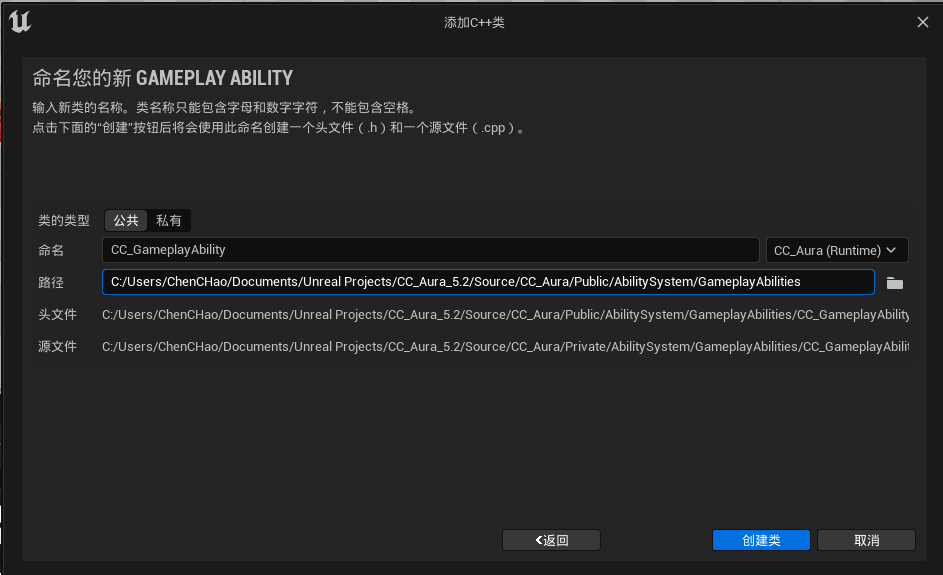Click the 创建类 button
This screenshot has width=943, height=575.
(x=761, y=540)
